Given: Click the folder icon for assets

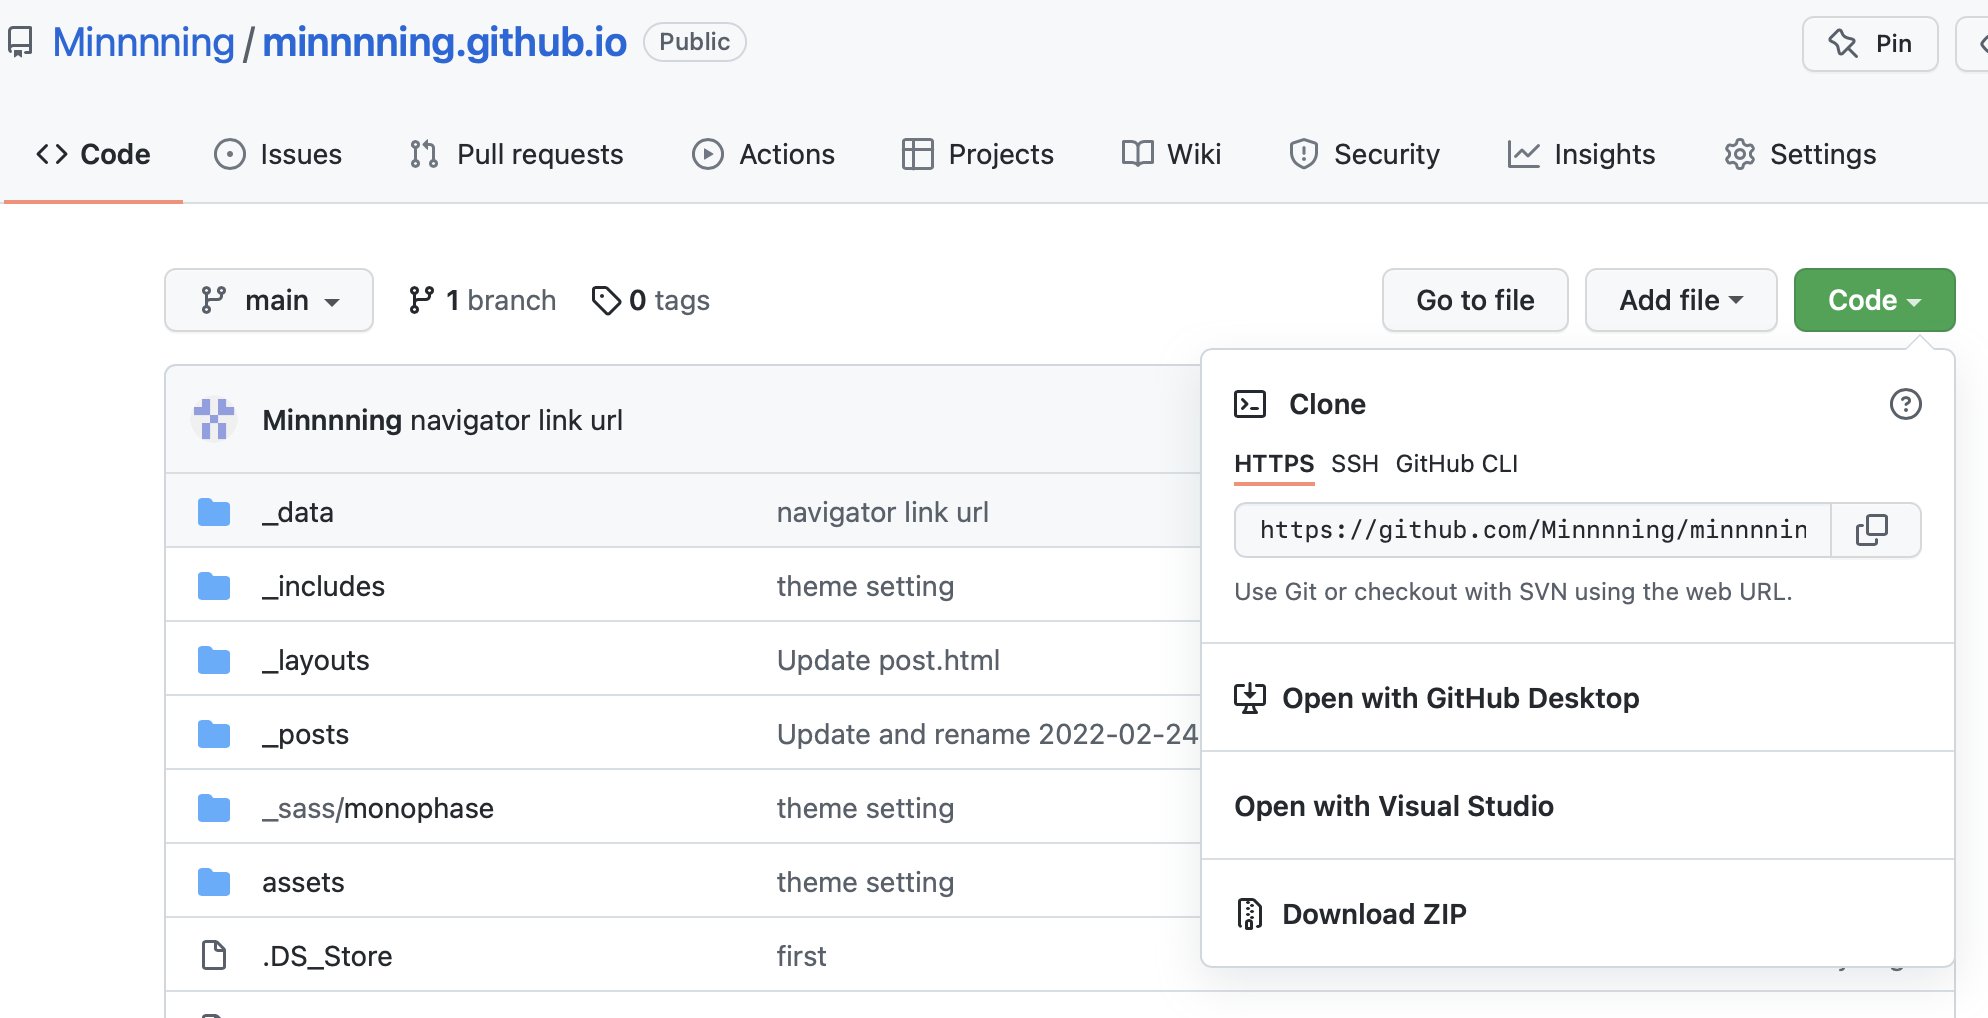Looking at the screenshot, I should [x=214, y=882].
